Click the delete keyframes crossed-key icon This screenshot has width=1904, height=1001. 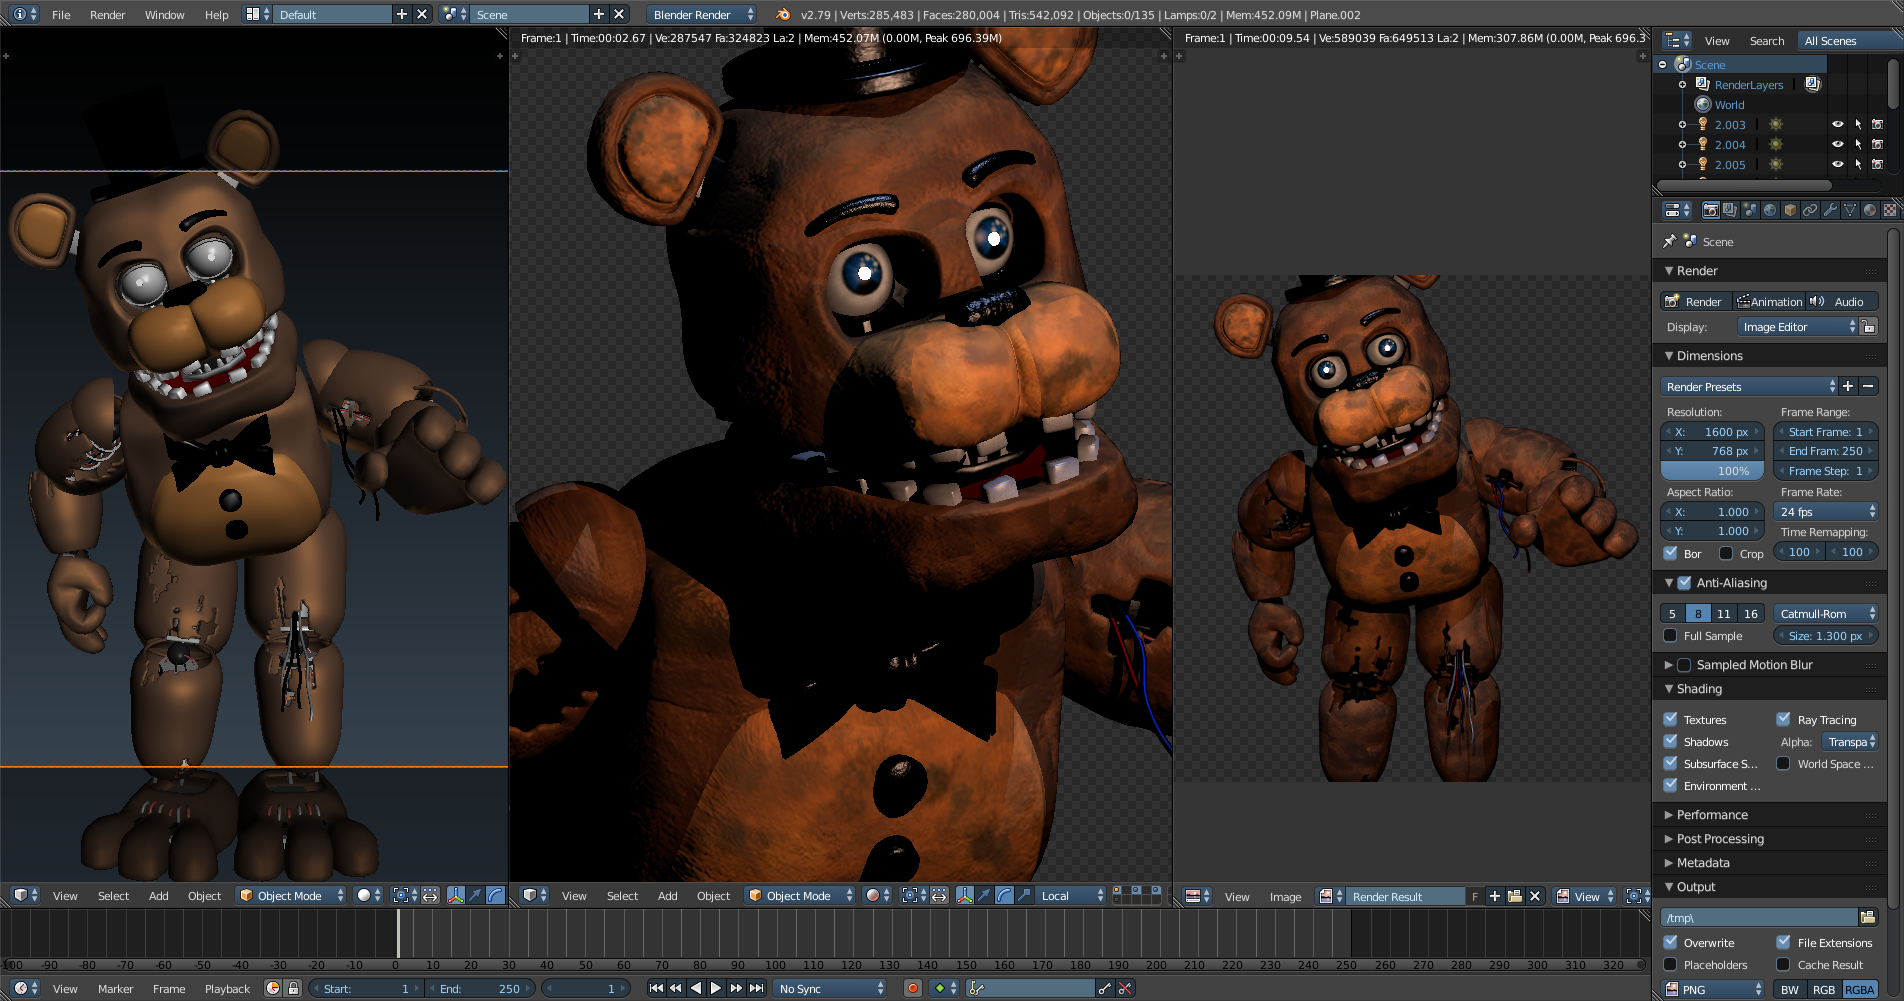[1125, 988]
